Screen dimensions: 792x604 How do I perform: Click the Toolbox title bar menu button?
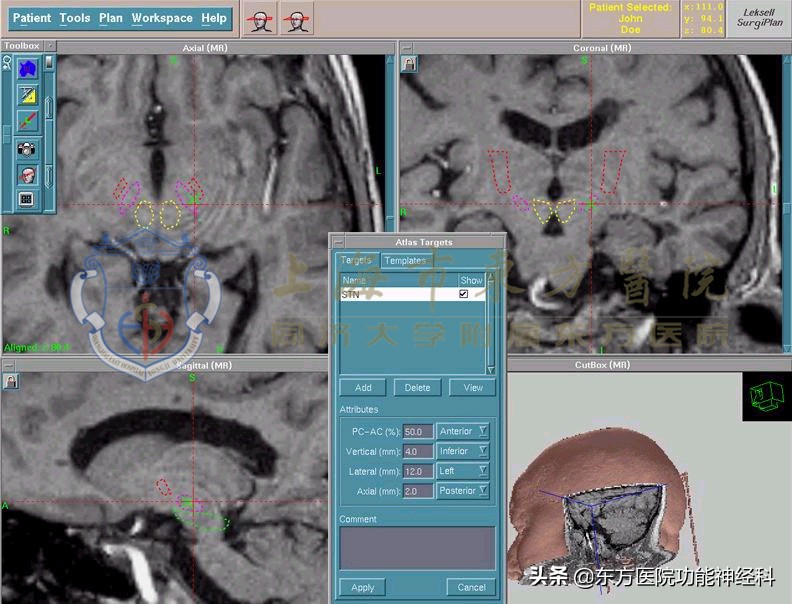point(50,45)
